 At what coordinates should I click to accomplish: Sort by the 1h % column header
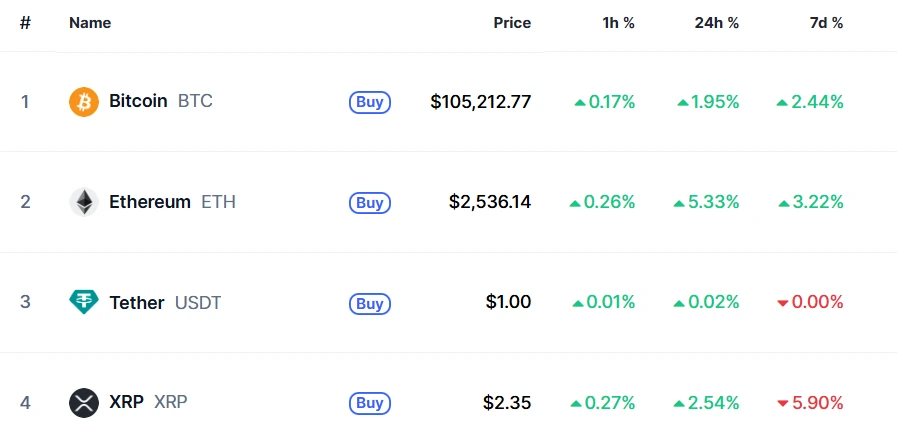pos(618,23)
